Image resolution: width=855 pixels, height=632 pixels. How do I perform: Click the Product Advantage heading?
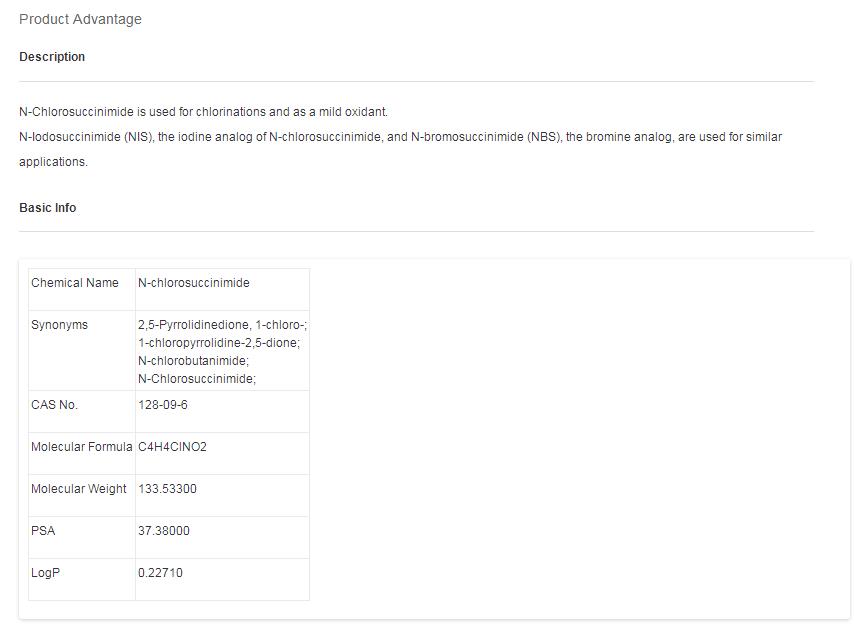click(x=80, y=19)
